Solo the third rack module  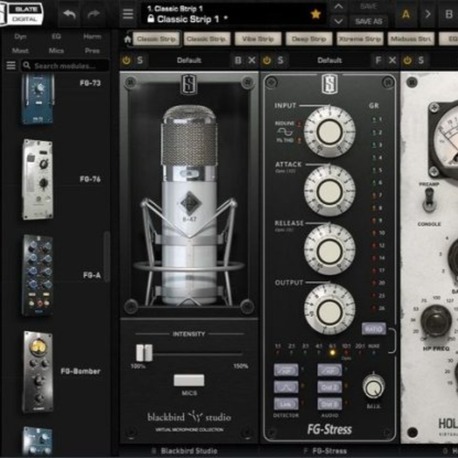421,60
